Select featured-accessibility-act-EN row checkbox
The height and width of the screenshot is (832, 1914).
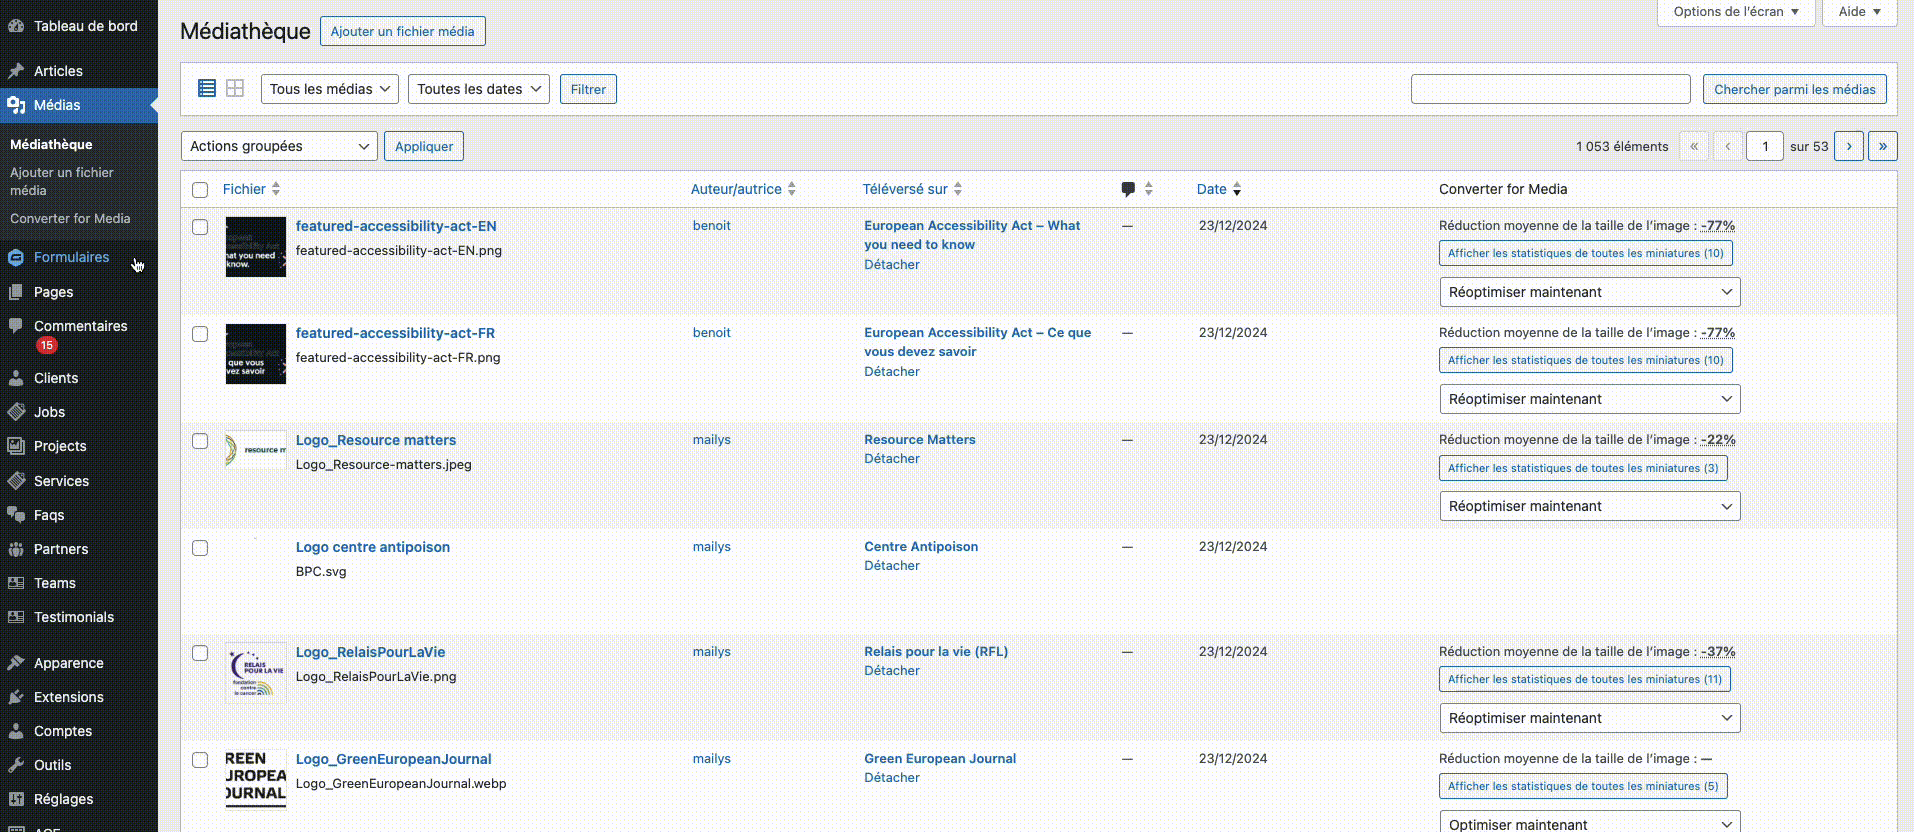tap(200, 227)
